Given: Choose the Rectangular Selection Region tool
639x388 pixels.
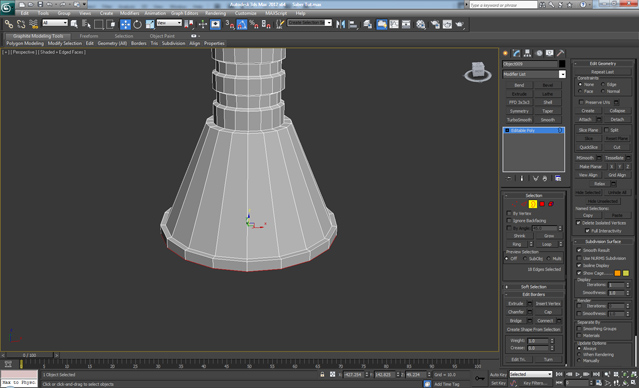Looking at the screenshot, I should click(x=98, y=24).
